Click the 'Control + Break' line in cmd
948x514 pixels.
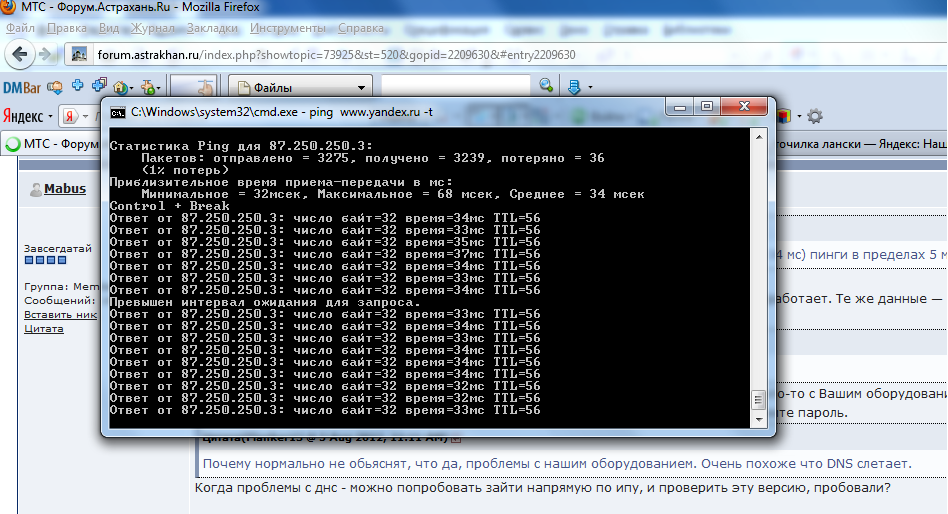click(x=169, y=206)
